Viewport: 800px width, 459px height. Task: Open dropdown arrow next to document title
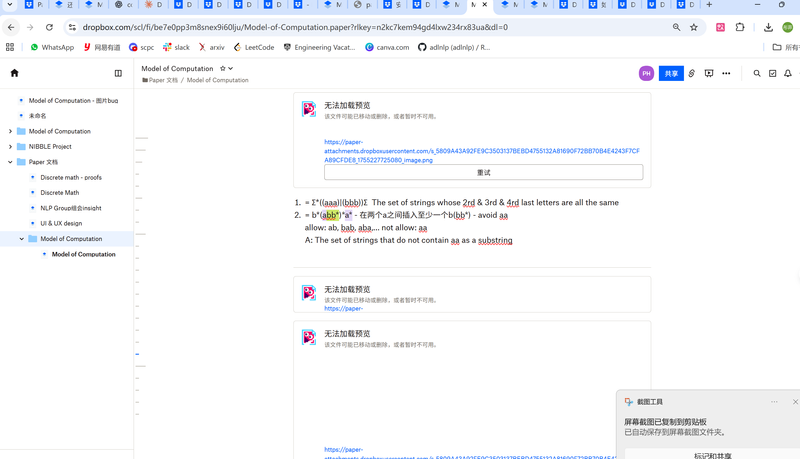click(x=231, y=69)
